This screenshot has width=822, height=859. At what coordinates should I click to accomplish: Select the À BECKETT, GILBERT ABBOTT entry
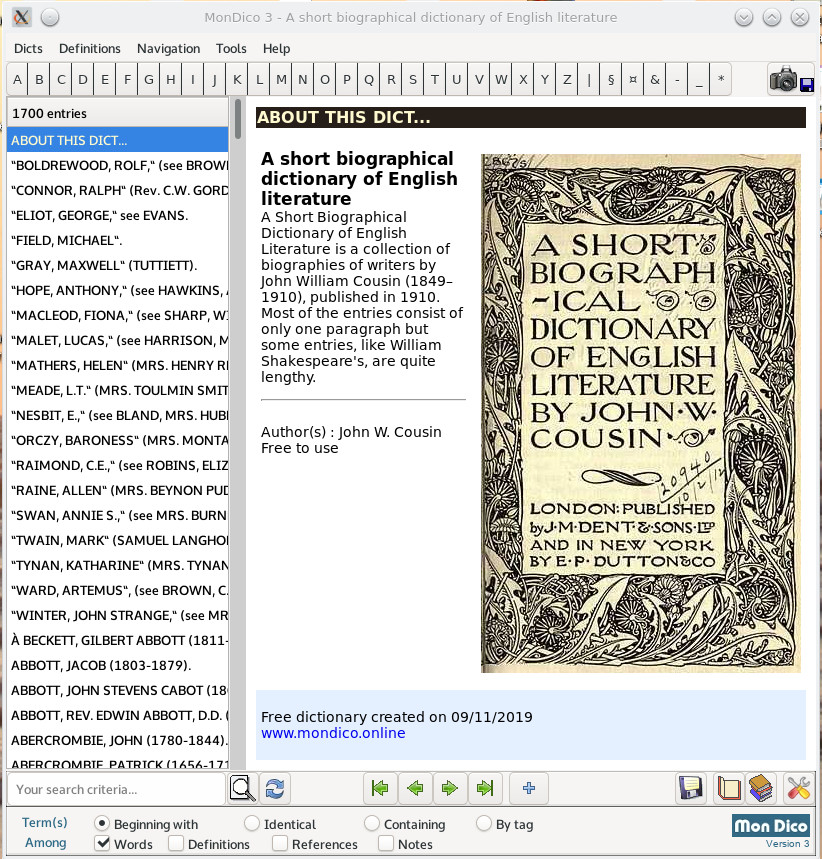(118, 640)
